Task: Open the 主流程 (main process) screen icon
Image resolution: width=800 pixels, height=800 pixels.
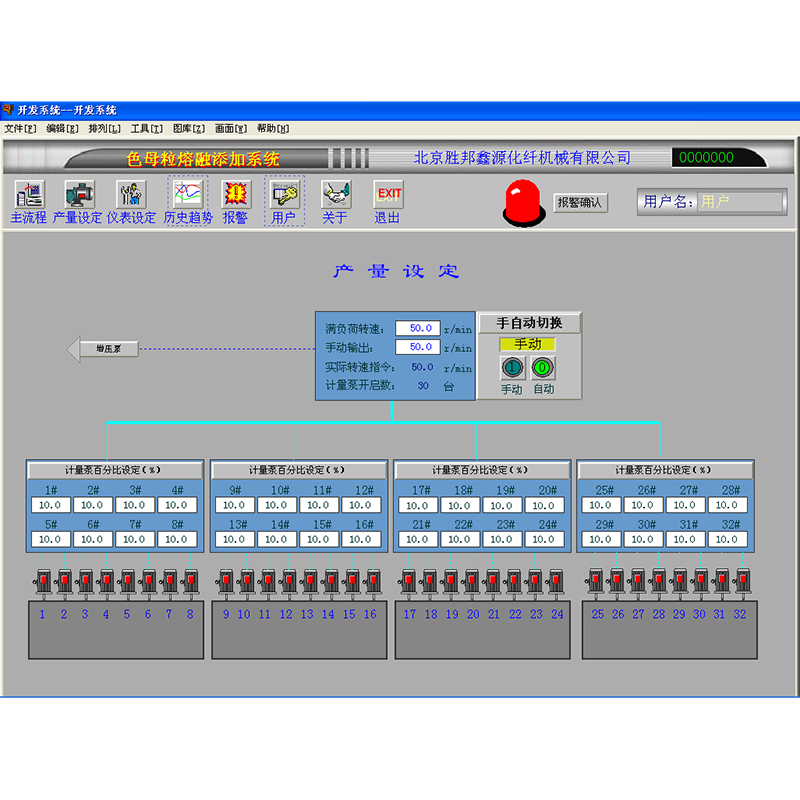Action: (28, 195)
